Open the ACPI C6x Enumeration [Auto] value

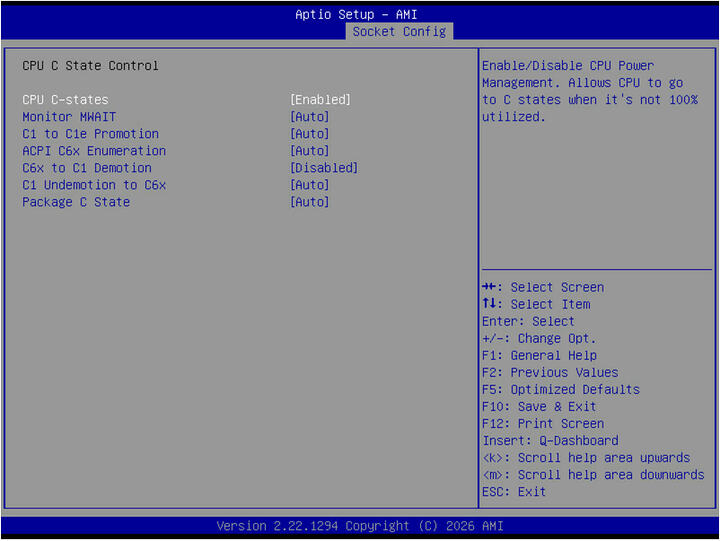click(x=309, y=151)
